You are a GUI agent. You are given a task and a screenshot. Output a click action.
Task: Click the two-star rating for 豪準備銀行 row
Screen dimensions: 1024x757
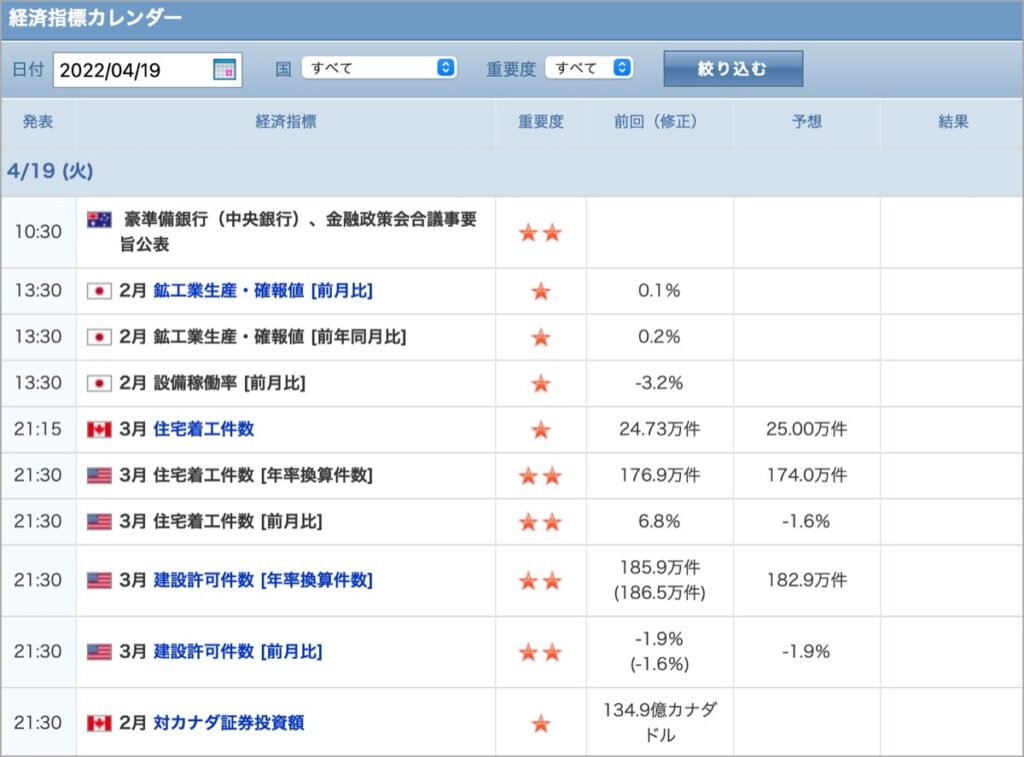coord(540,233)
